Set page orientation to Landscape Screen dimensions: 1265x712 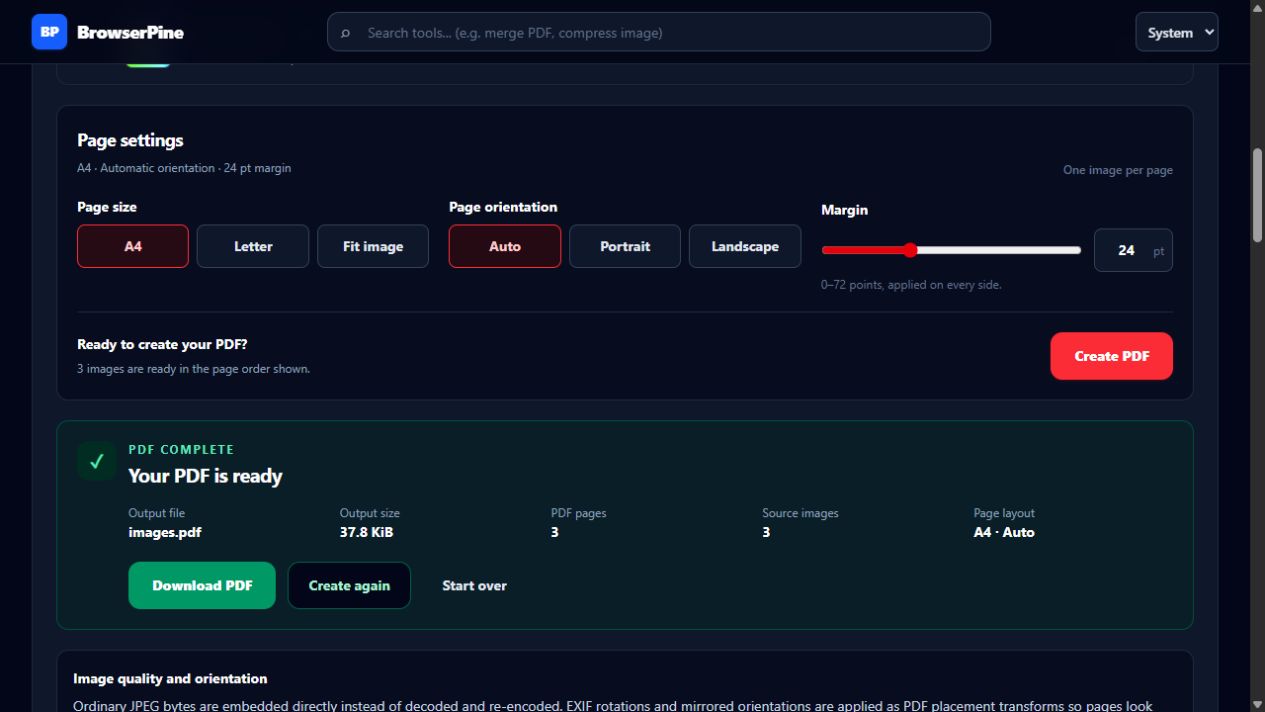click(x=745, y=246)
